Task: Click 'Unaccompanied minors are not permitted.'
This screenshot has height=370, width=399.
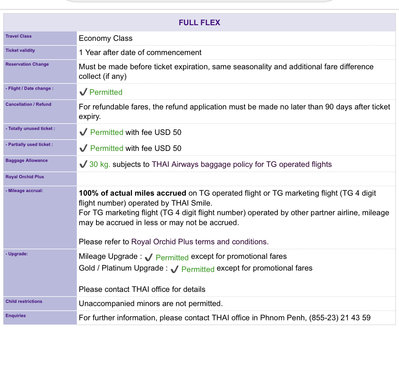Action: click(151, 304)
